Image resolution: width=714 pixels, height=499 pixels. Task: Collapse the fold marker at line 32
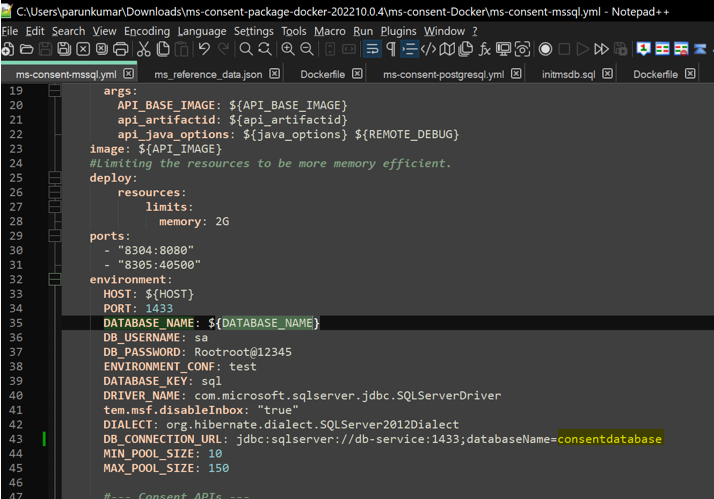pyautogui.click(x=54, y=280)
